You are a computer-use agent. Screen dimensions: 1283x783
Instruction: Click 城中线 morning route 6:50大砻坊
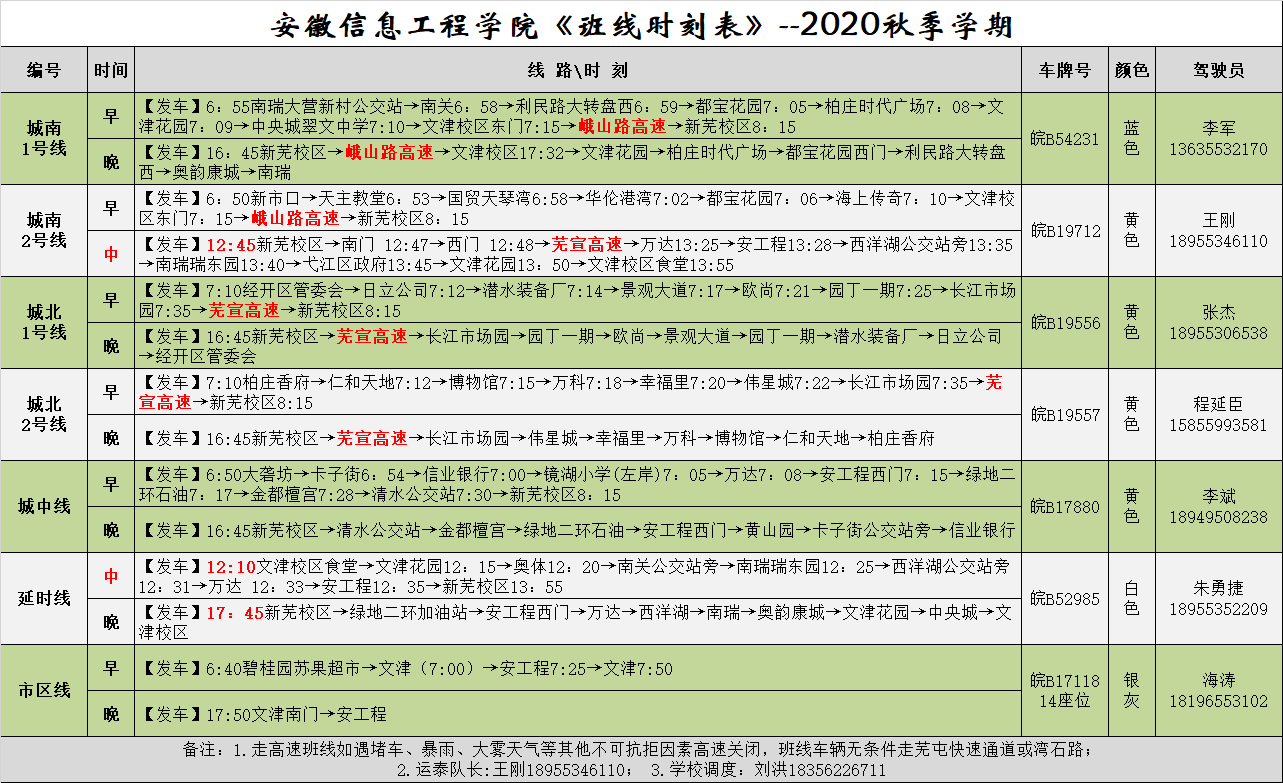[x=578, y=484]
